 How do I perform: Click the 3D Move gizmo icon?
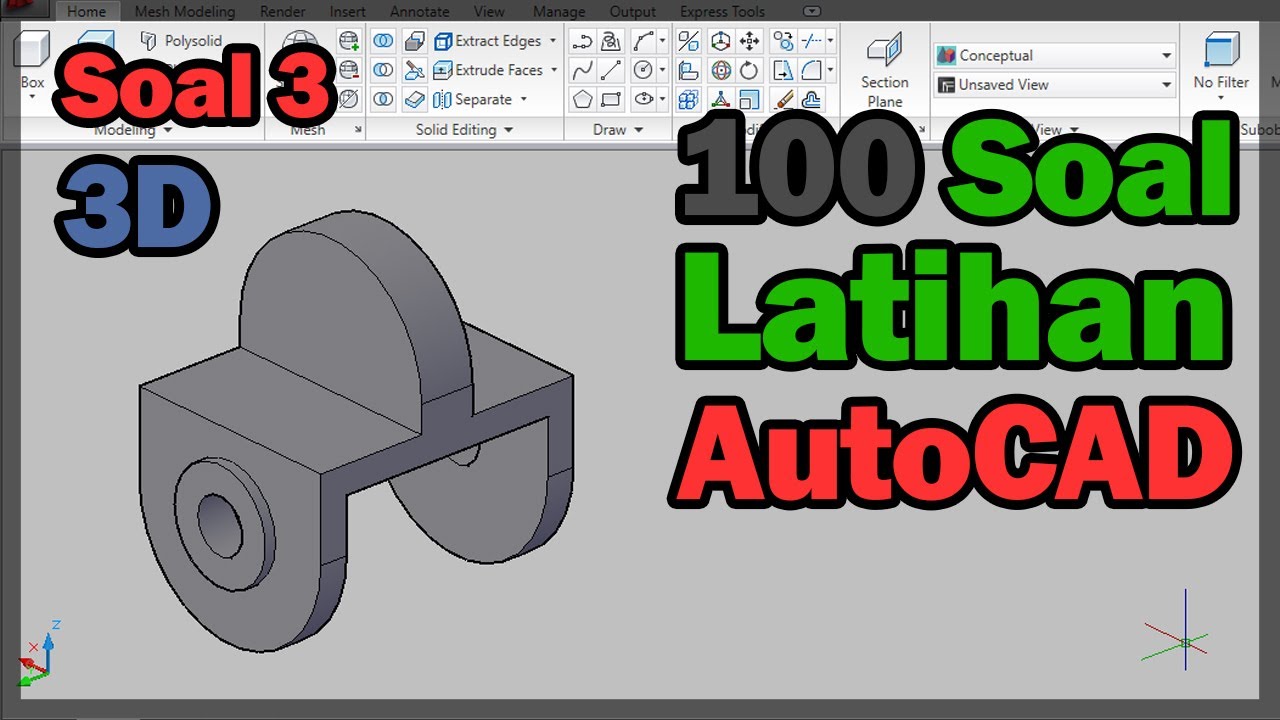[720, 41]
